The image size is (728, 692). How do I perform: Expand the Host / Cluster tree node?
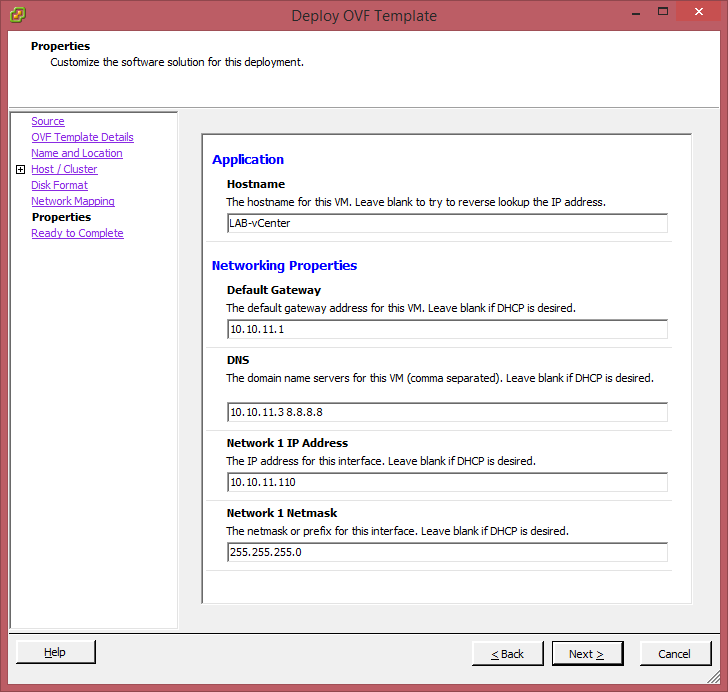point(20,170)
